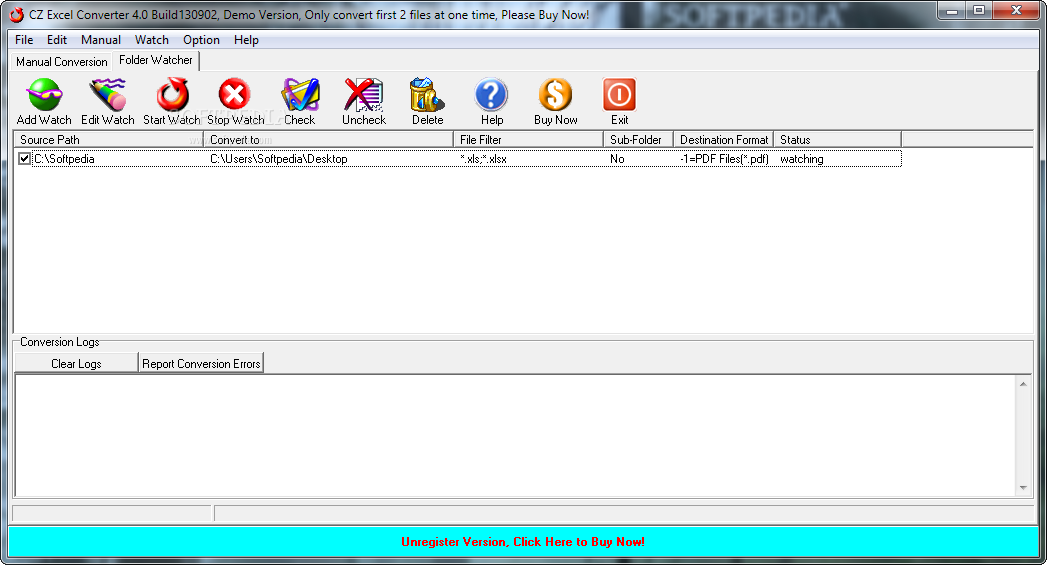Click the File Filter column header
The height and width of the screenshot is (565, 1047).
point(528,140)
